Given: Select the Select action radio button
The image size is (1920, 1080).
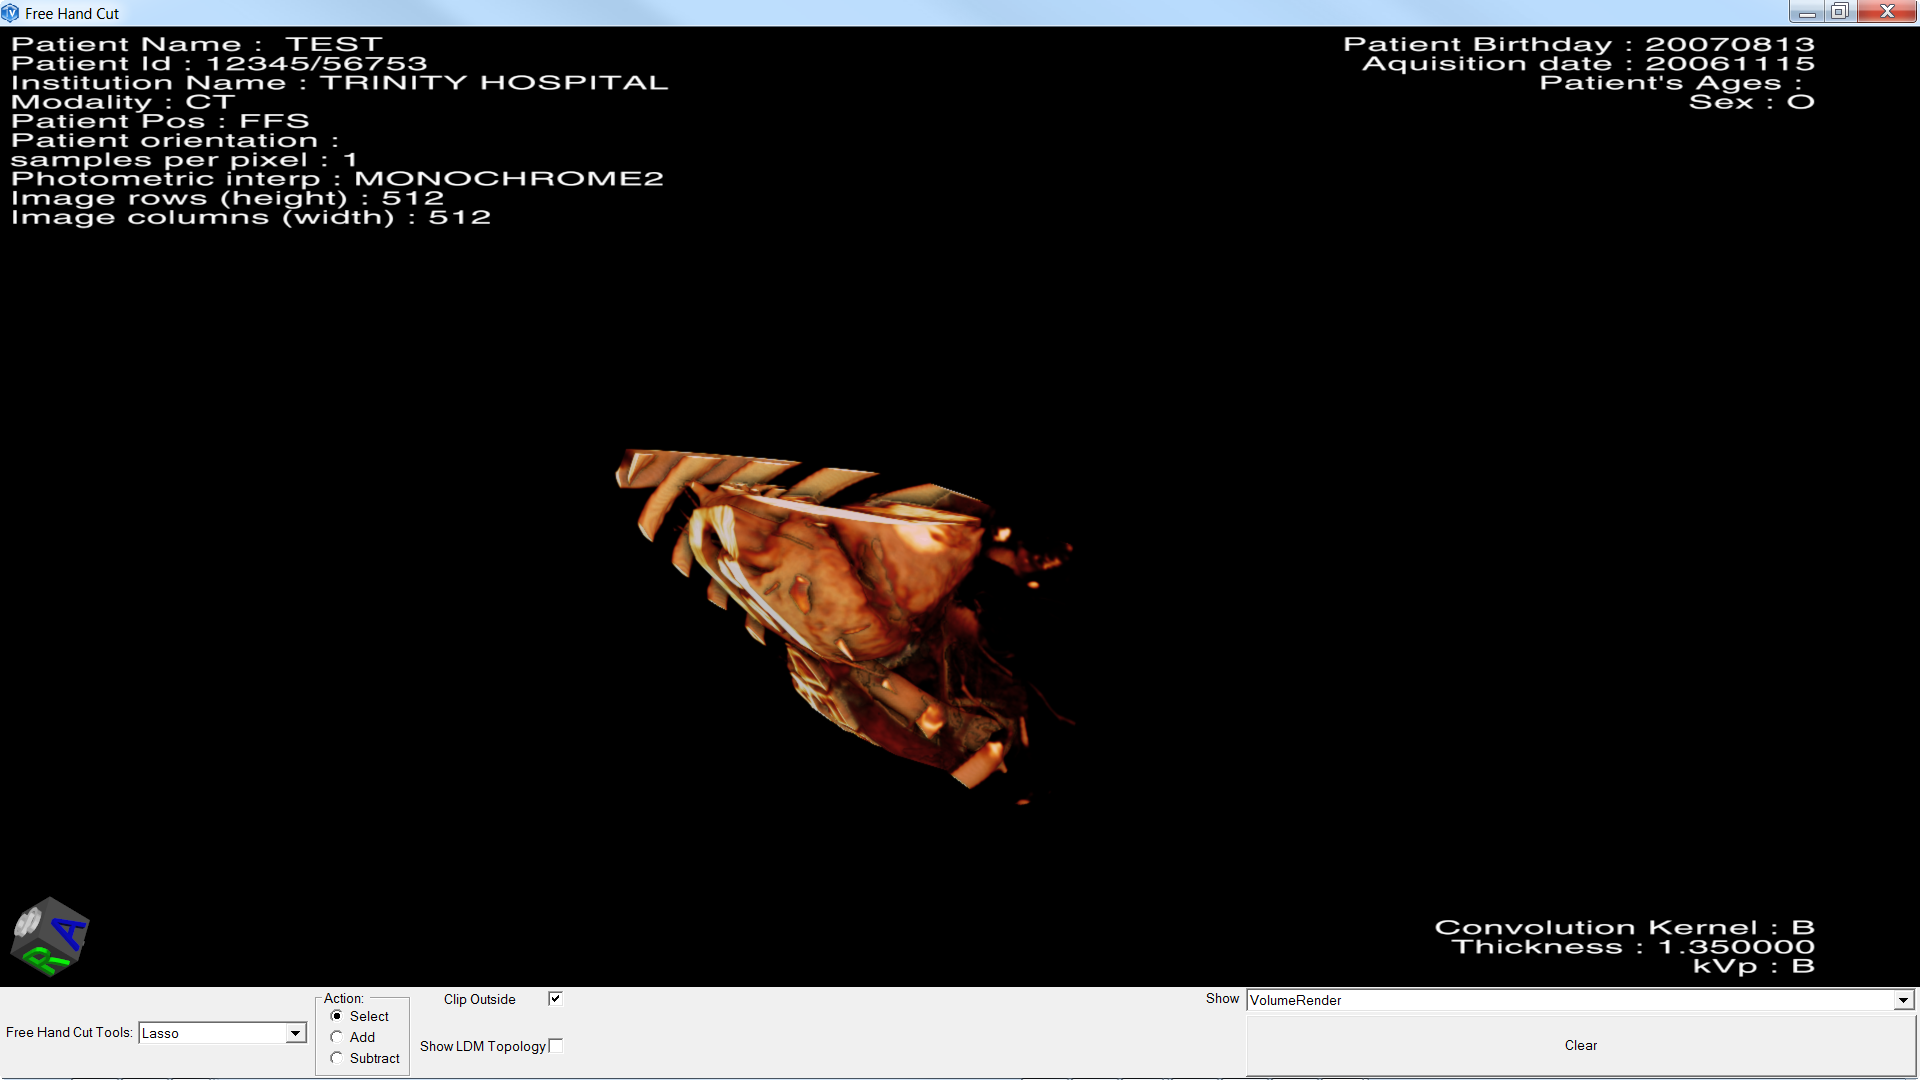Looking at the screenshot, I should (337, 1016).
